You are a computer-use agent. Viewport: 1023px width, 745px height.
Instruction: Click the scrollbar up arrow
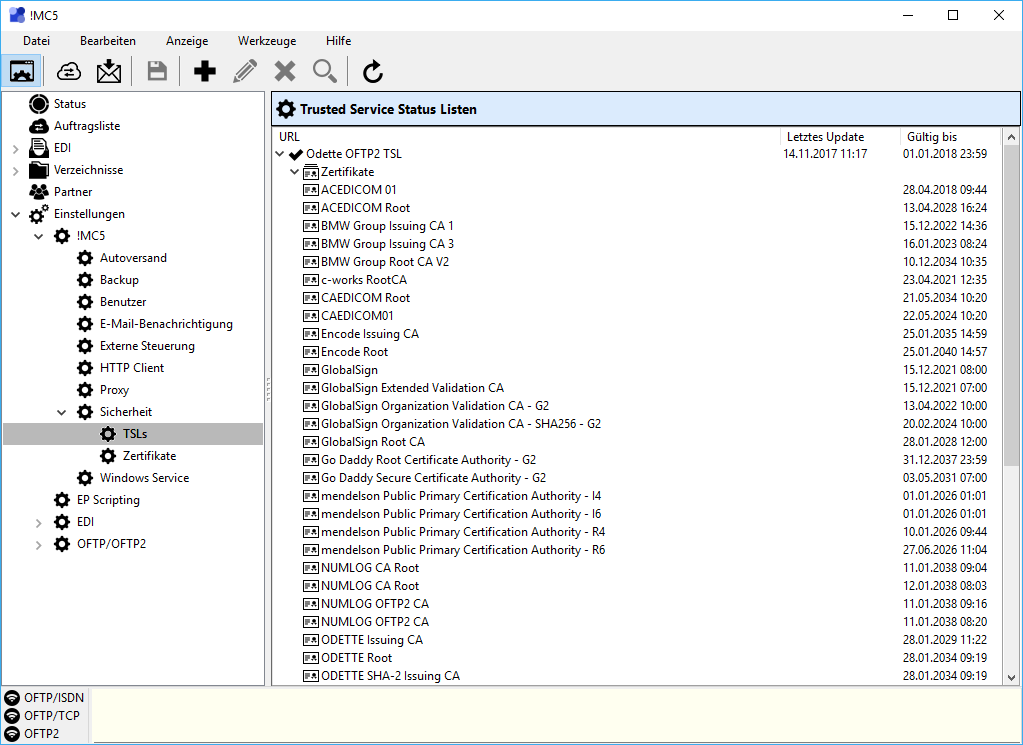click(x=1011, y=137)
